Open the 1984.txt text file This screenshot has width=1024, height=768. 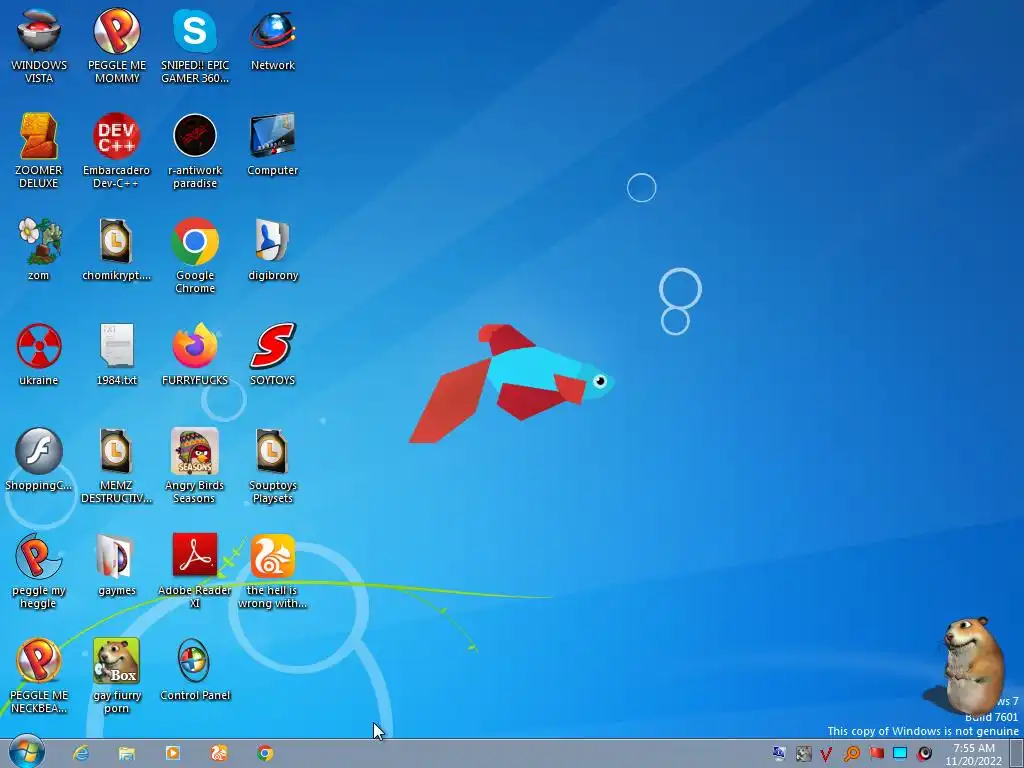coord(117,355)
